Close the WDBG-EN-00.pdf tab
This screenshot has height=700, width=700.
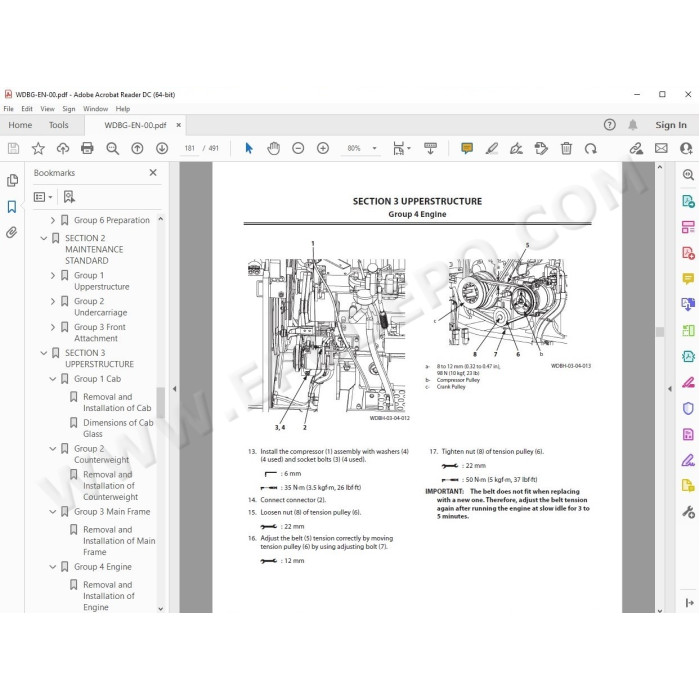179,125
